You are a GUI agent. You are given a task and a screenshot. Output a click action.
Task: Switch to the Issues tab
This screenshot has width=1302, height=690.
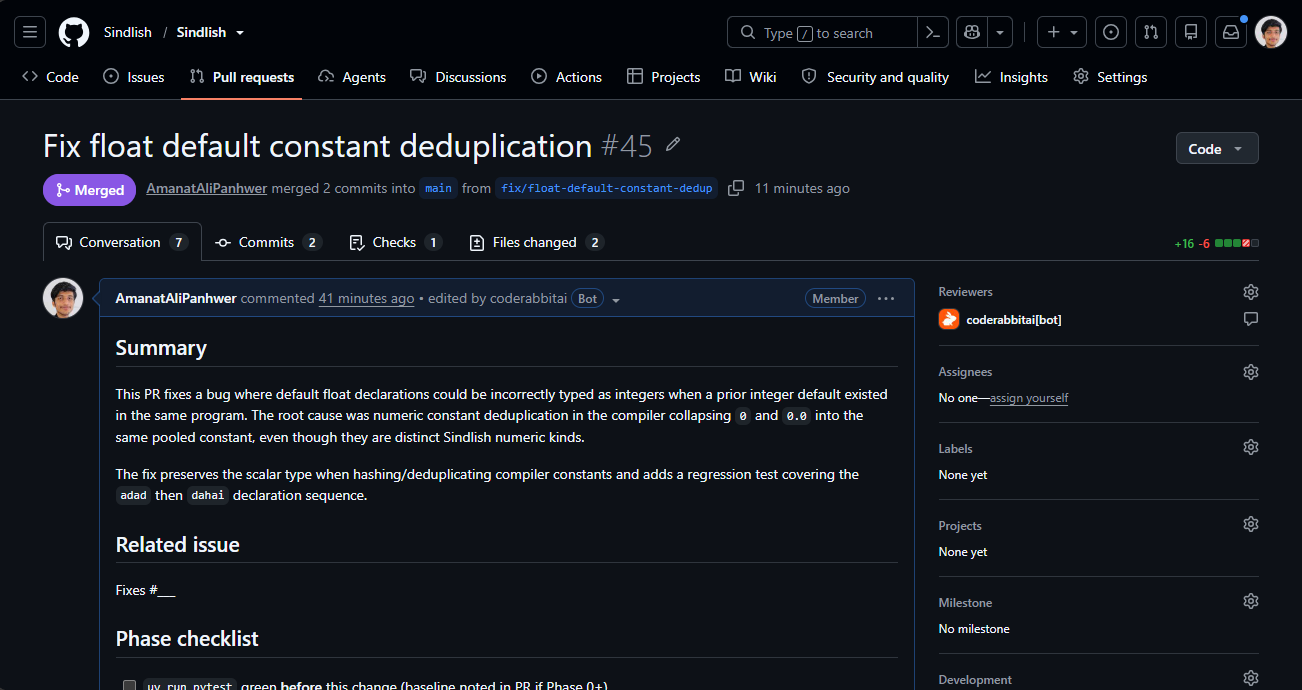tap(134, 77)
